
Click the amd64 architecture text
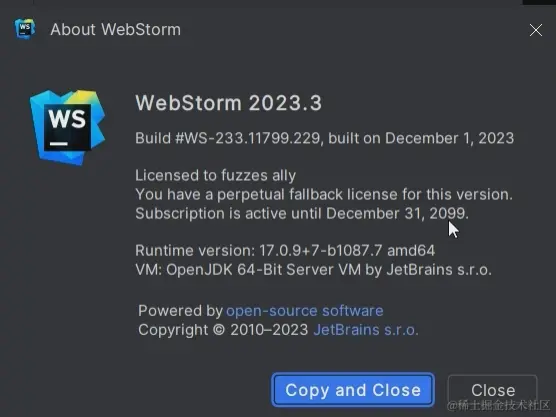click(411, 251)
